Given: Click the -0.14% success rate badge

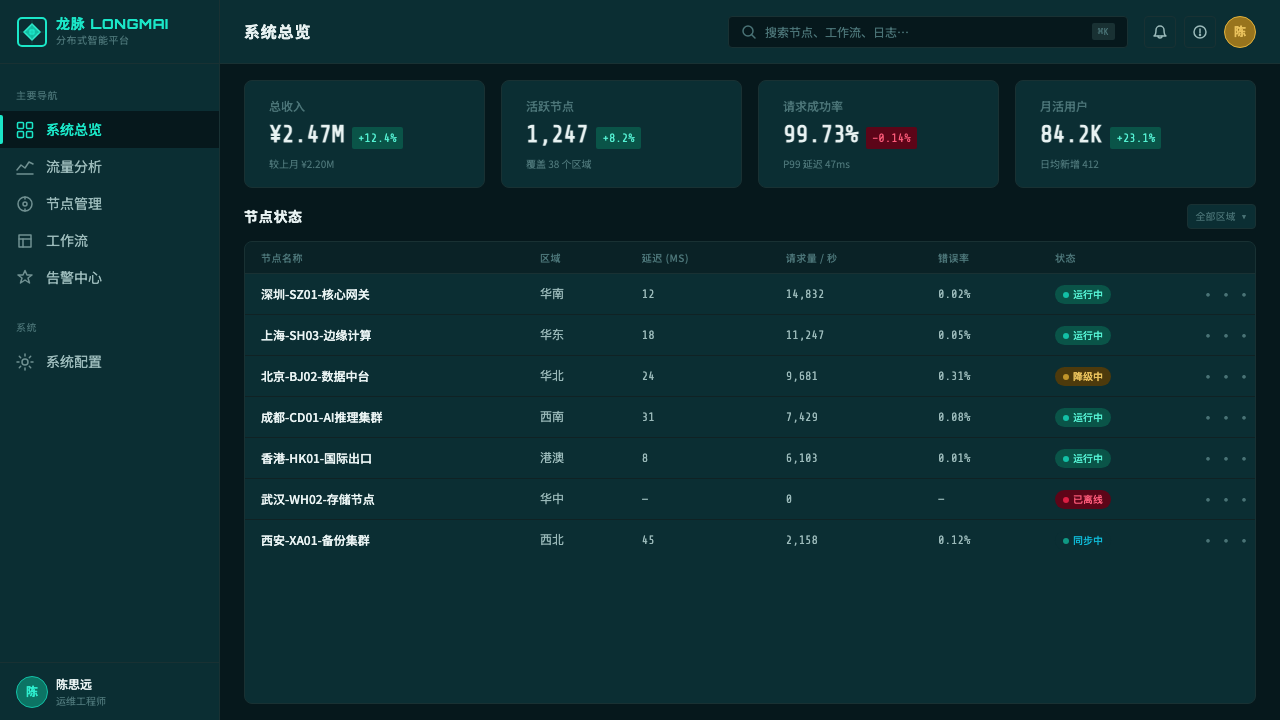Looking at the screenshot, I should click(891, 138).
